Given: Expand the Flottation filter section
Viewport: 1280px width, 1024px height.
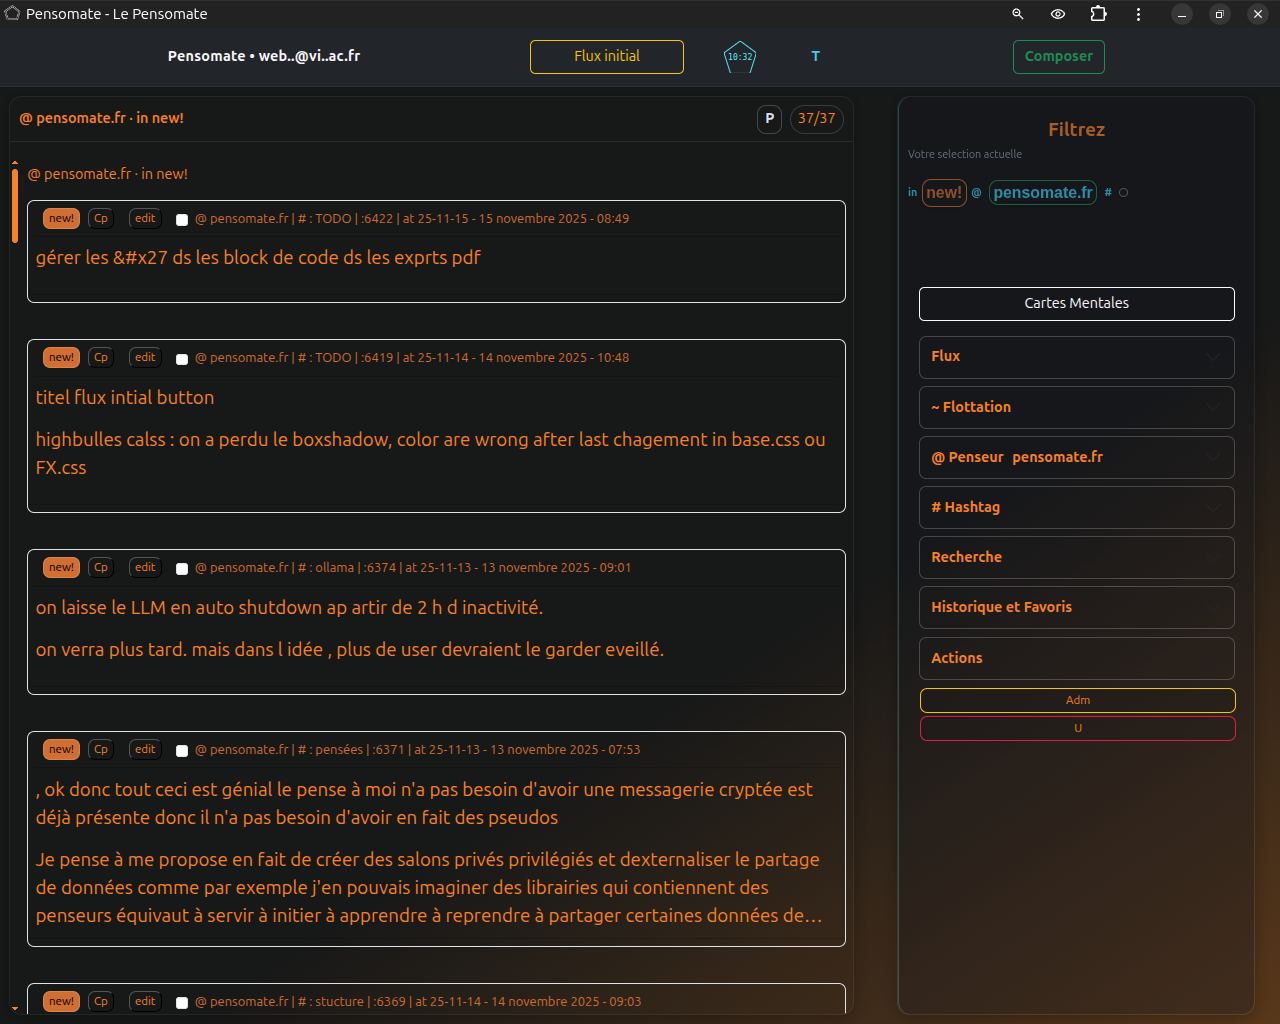Looking at the screenshot, I should (1076, 407).
